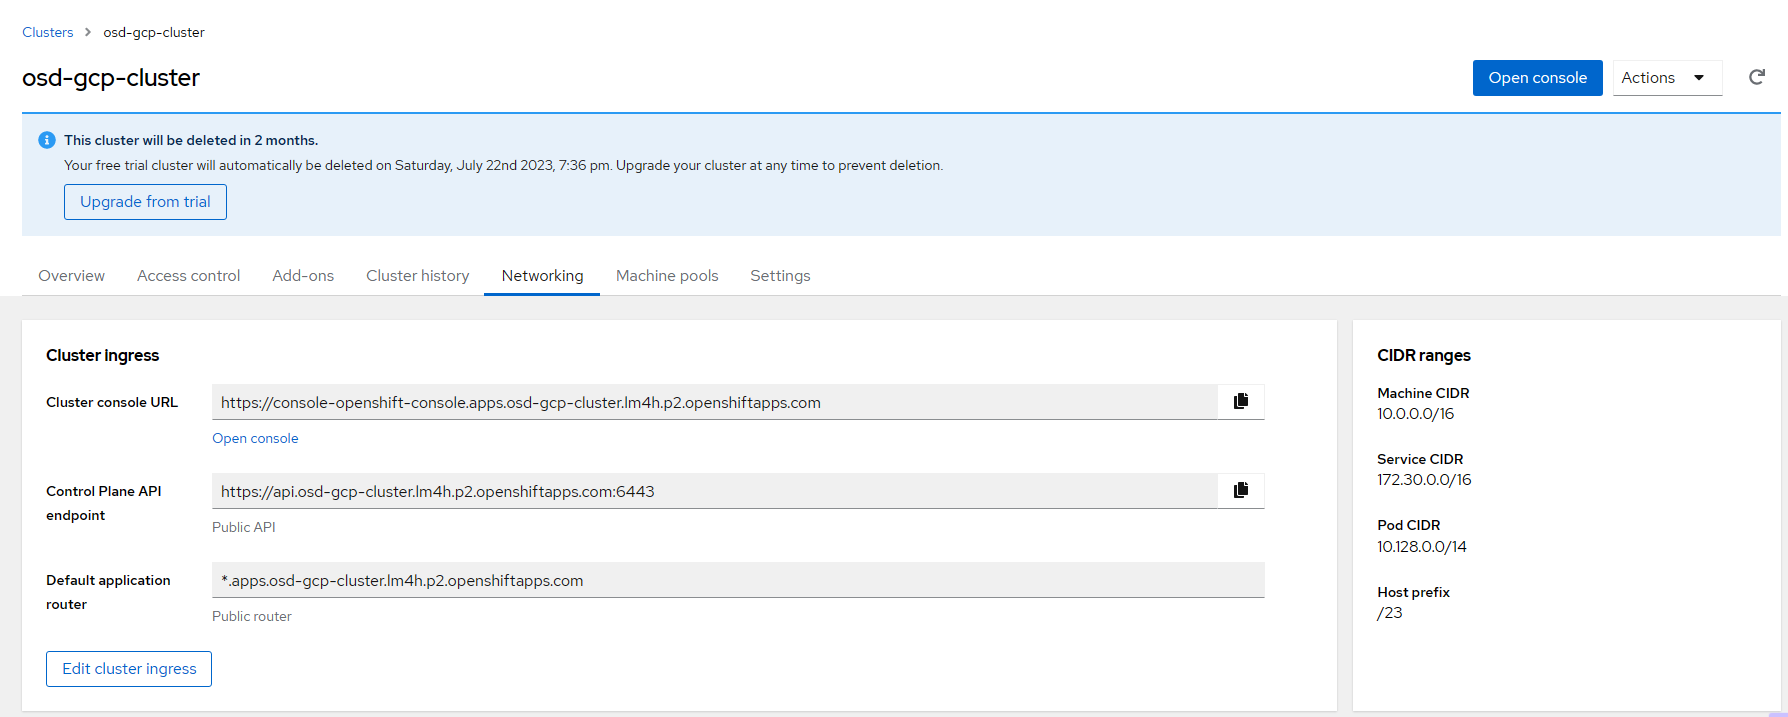This screenshot has height=717, width=1788.
Task: Copy the Control Plane API endpoint
Action: (1241, 491)
